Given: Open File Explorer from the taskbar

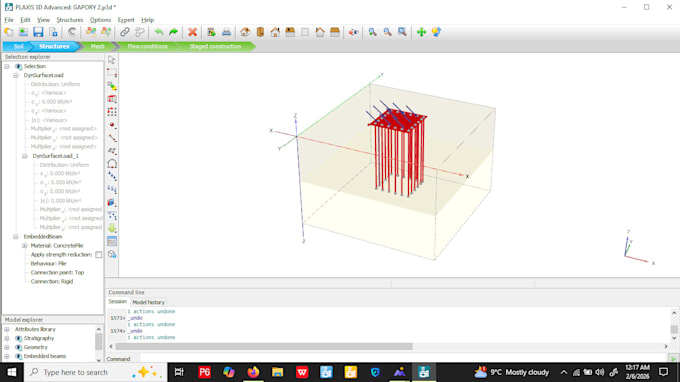Looking at the screenshot, I should pyautogui.click(x=277, y=372).
